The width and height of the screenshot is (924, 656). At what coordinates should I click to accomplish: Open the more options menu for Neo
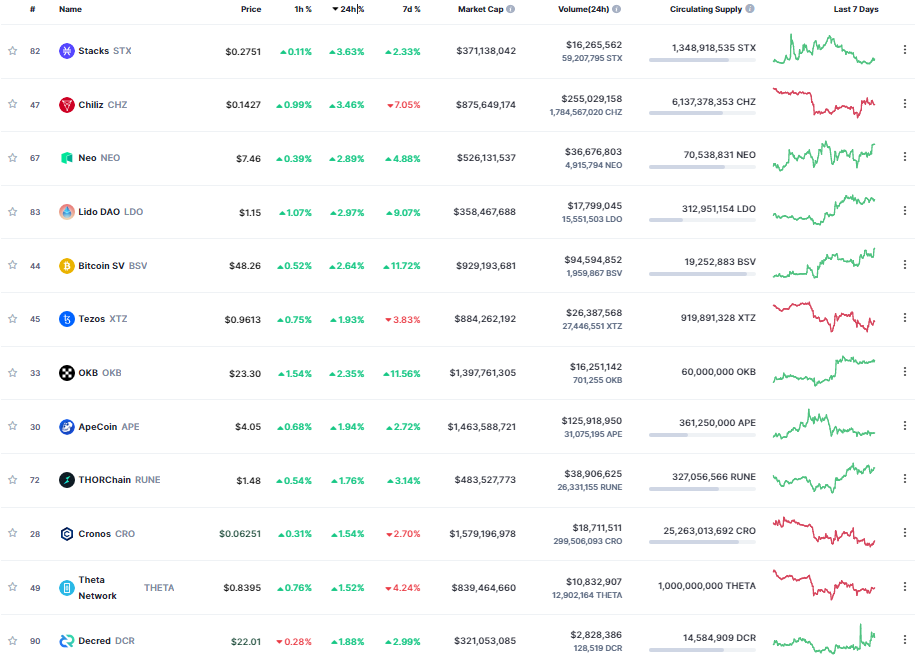pos(905,157)
